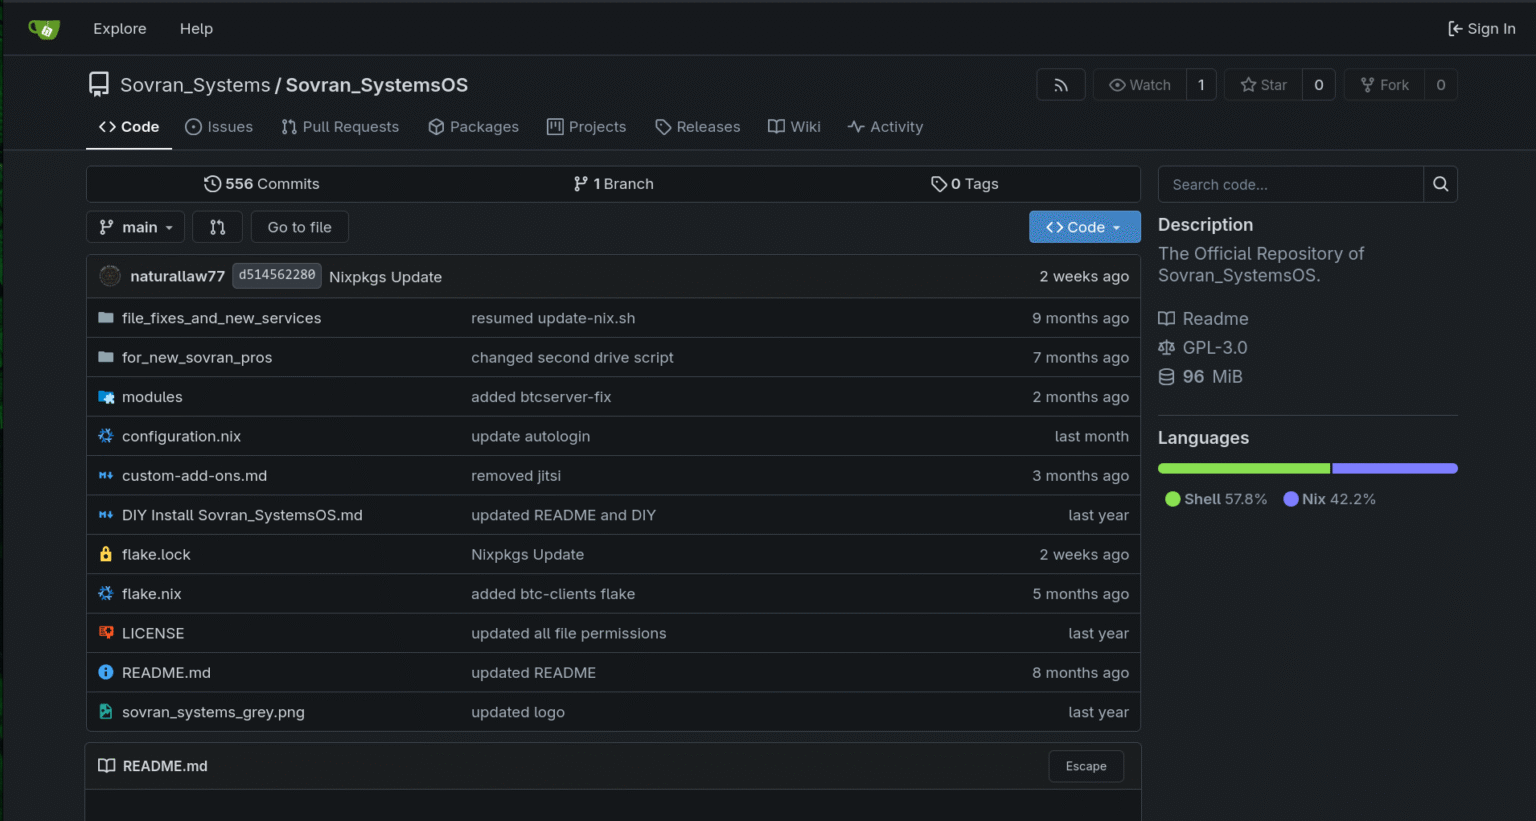Screen dimensions: 1536x821
Task: Open the 'added btc-clients flake' commit message
Action: click(553, 594)
